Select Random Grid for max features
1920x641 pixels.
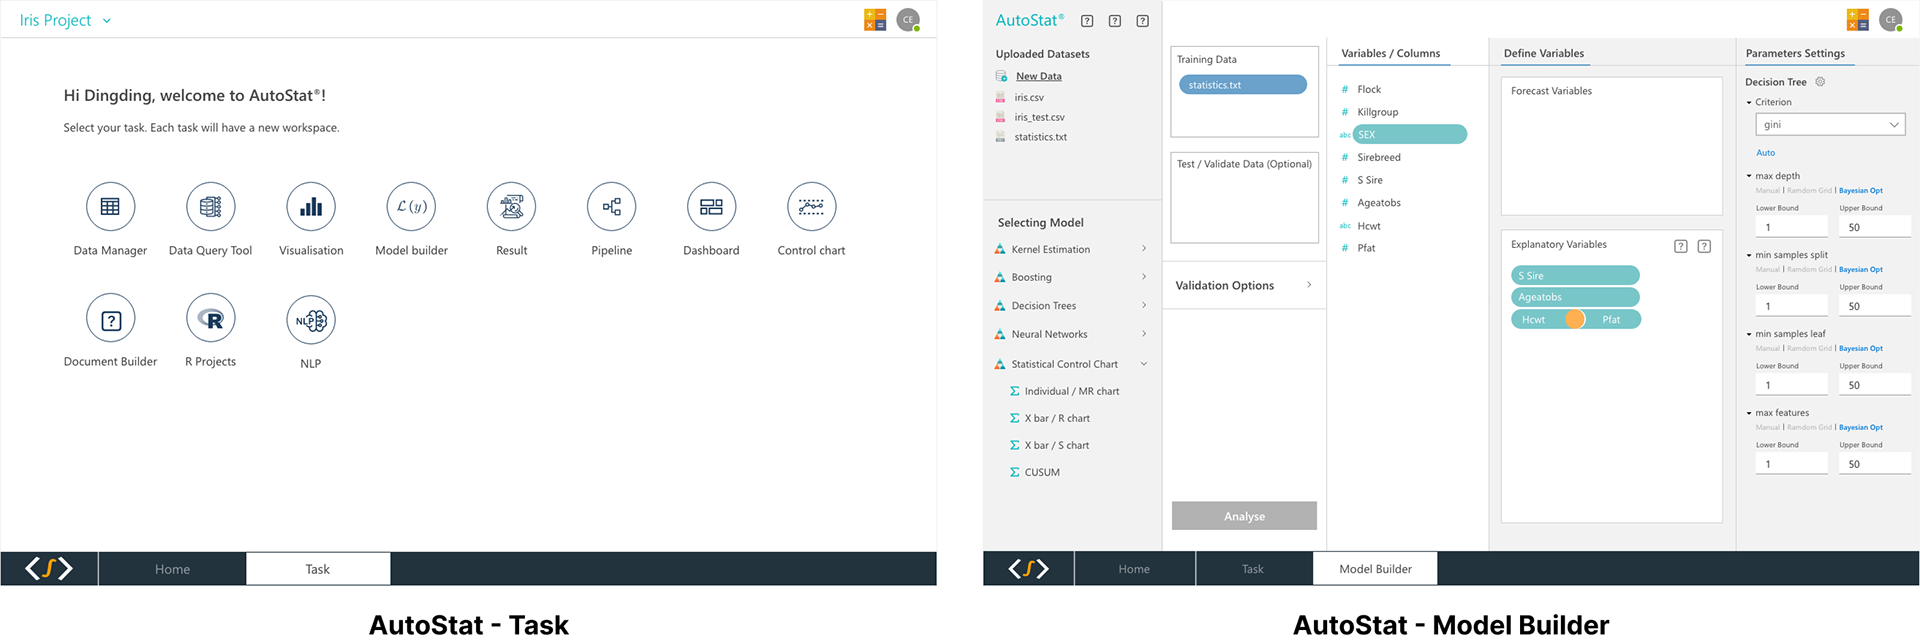[1809, 427]
